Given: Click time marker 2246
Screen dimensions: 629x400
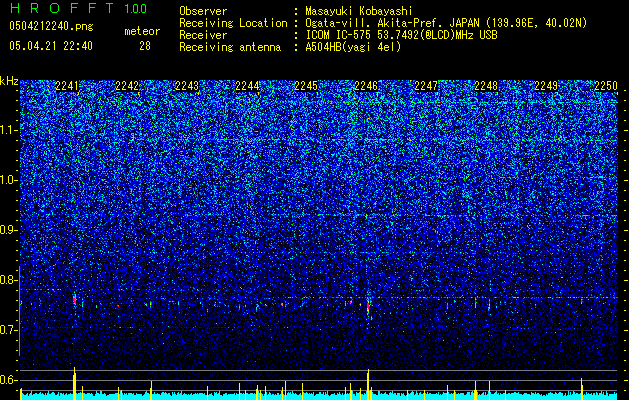Looking at the screenshot, I should pos(366,86).
